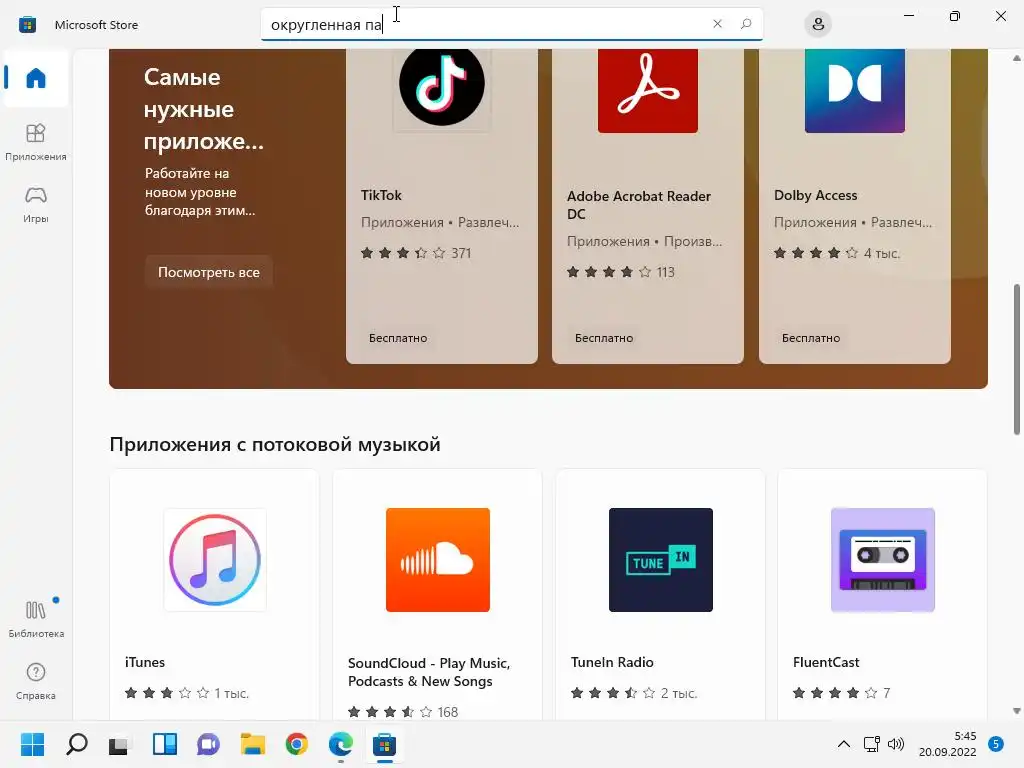The height and width of the screenshot is (768, 1024).
Task: Click the Adobe Acrobat Reader DC title
Action: pos(639,205)
